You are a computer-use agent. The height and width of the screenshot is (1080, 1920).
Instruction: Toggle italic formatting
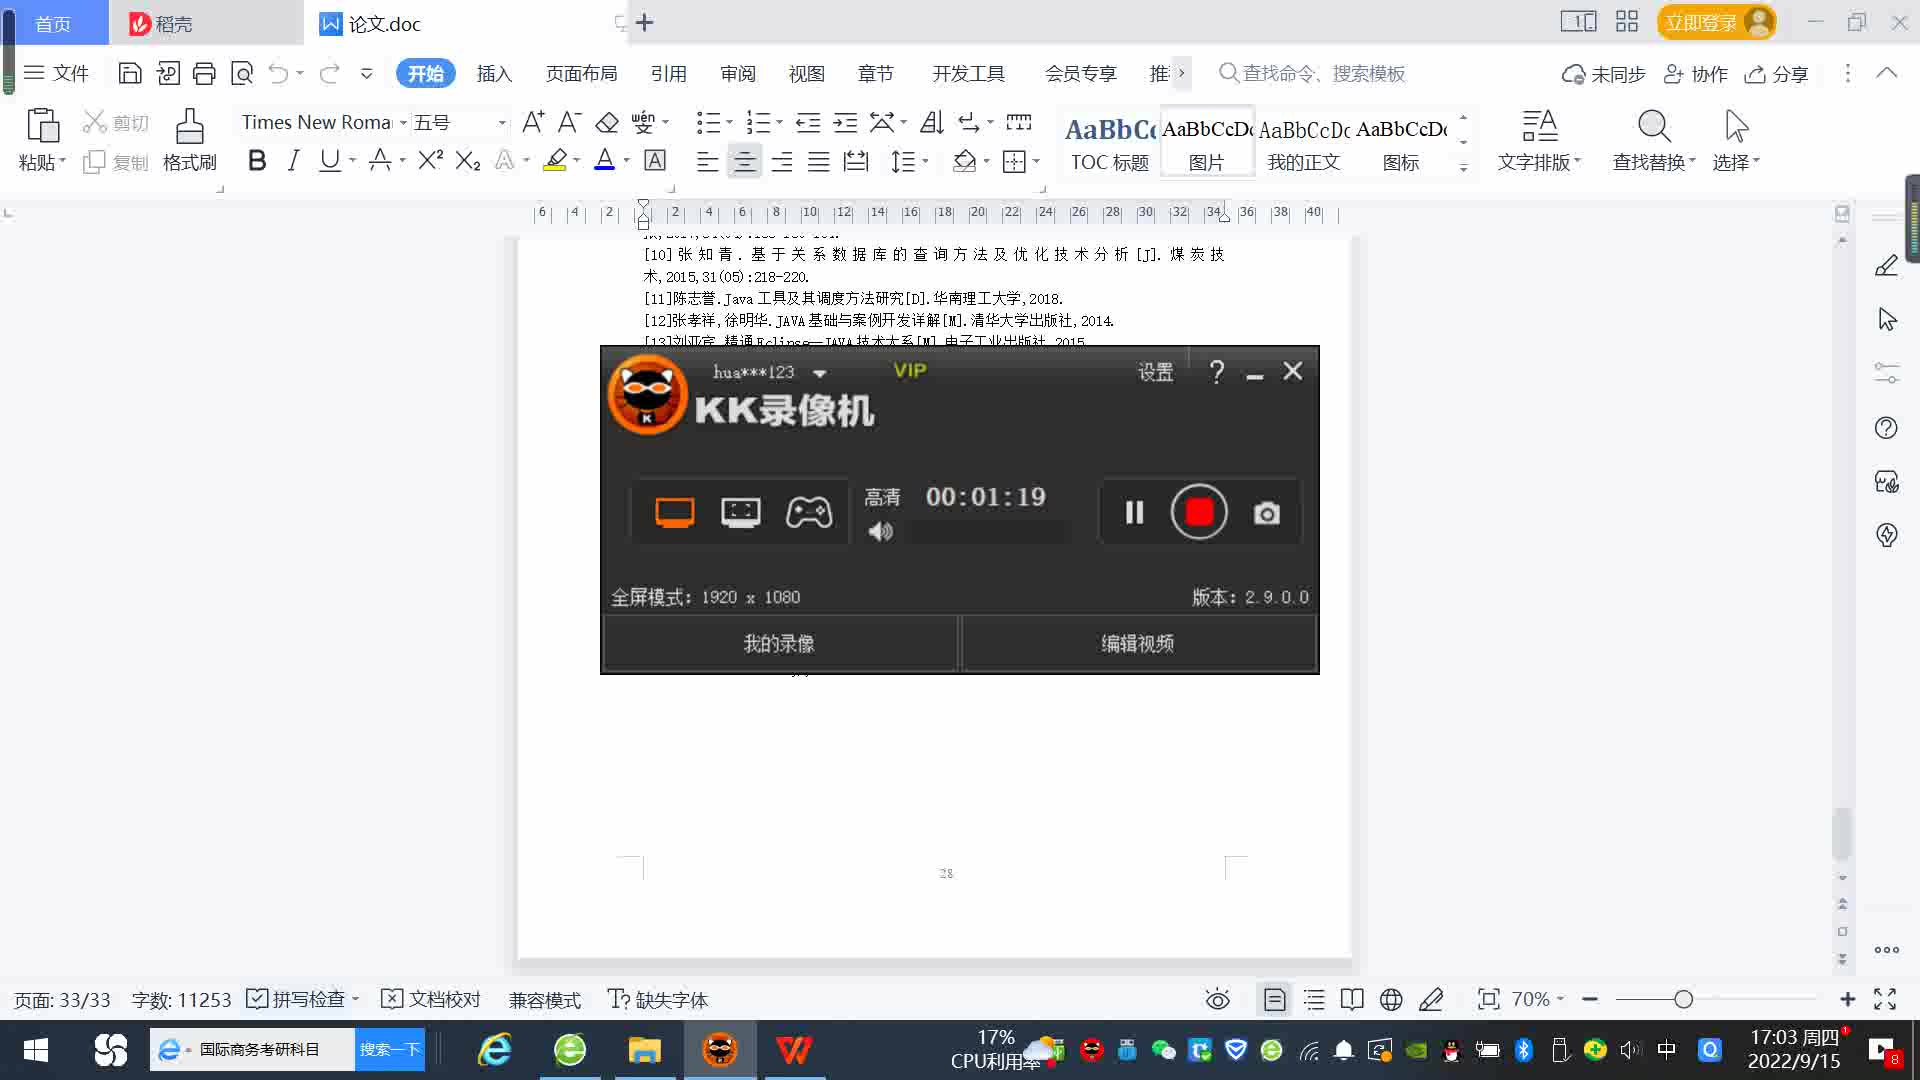(x=293, y=160)
